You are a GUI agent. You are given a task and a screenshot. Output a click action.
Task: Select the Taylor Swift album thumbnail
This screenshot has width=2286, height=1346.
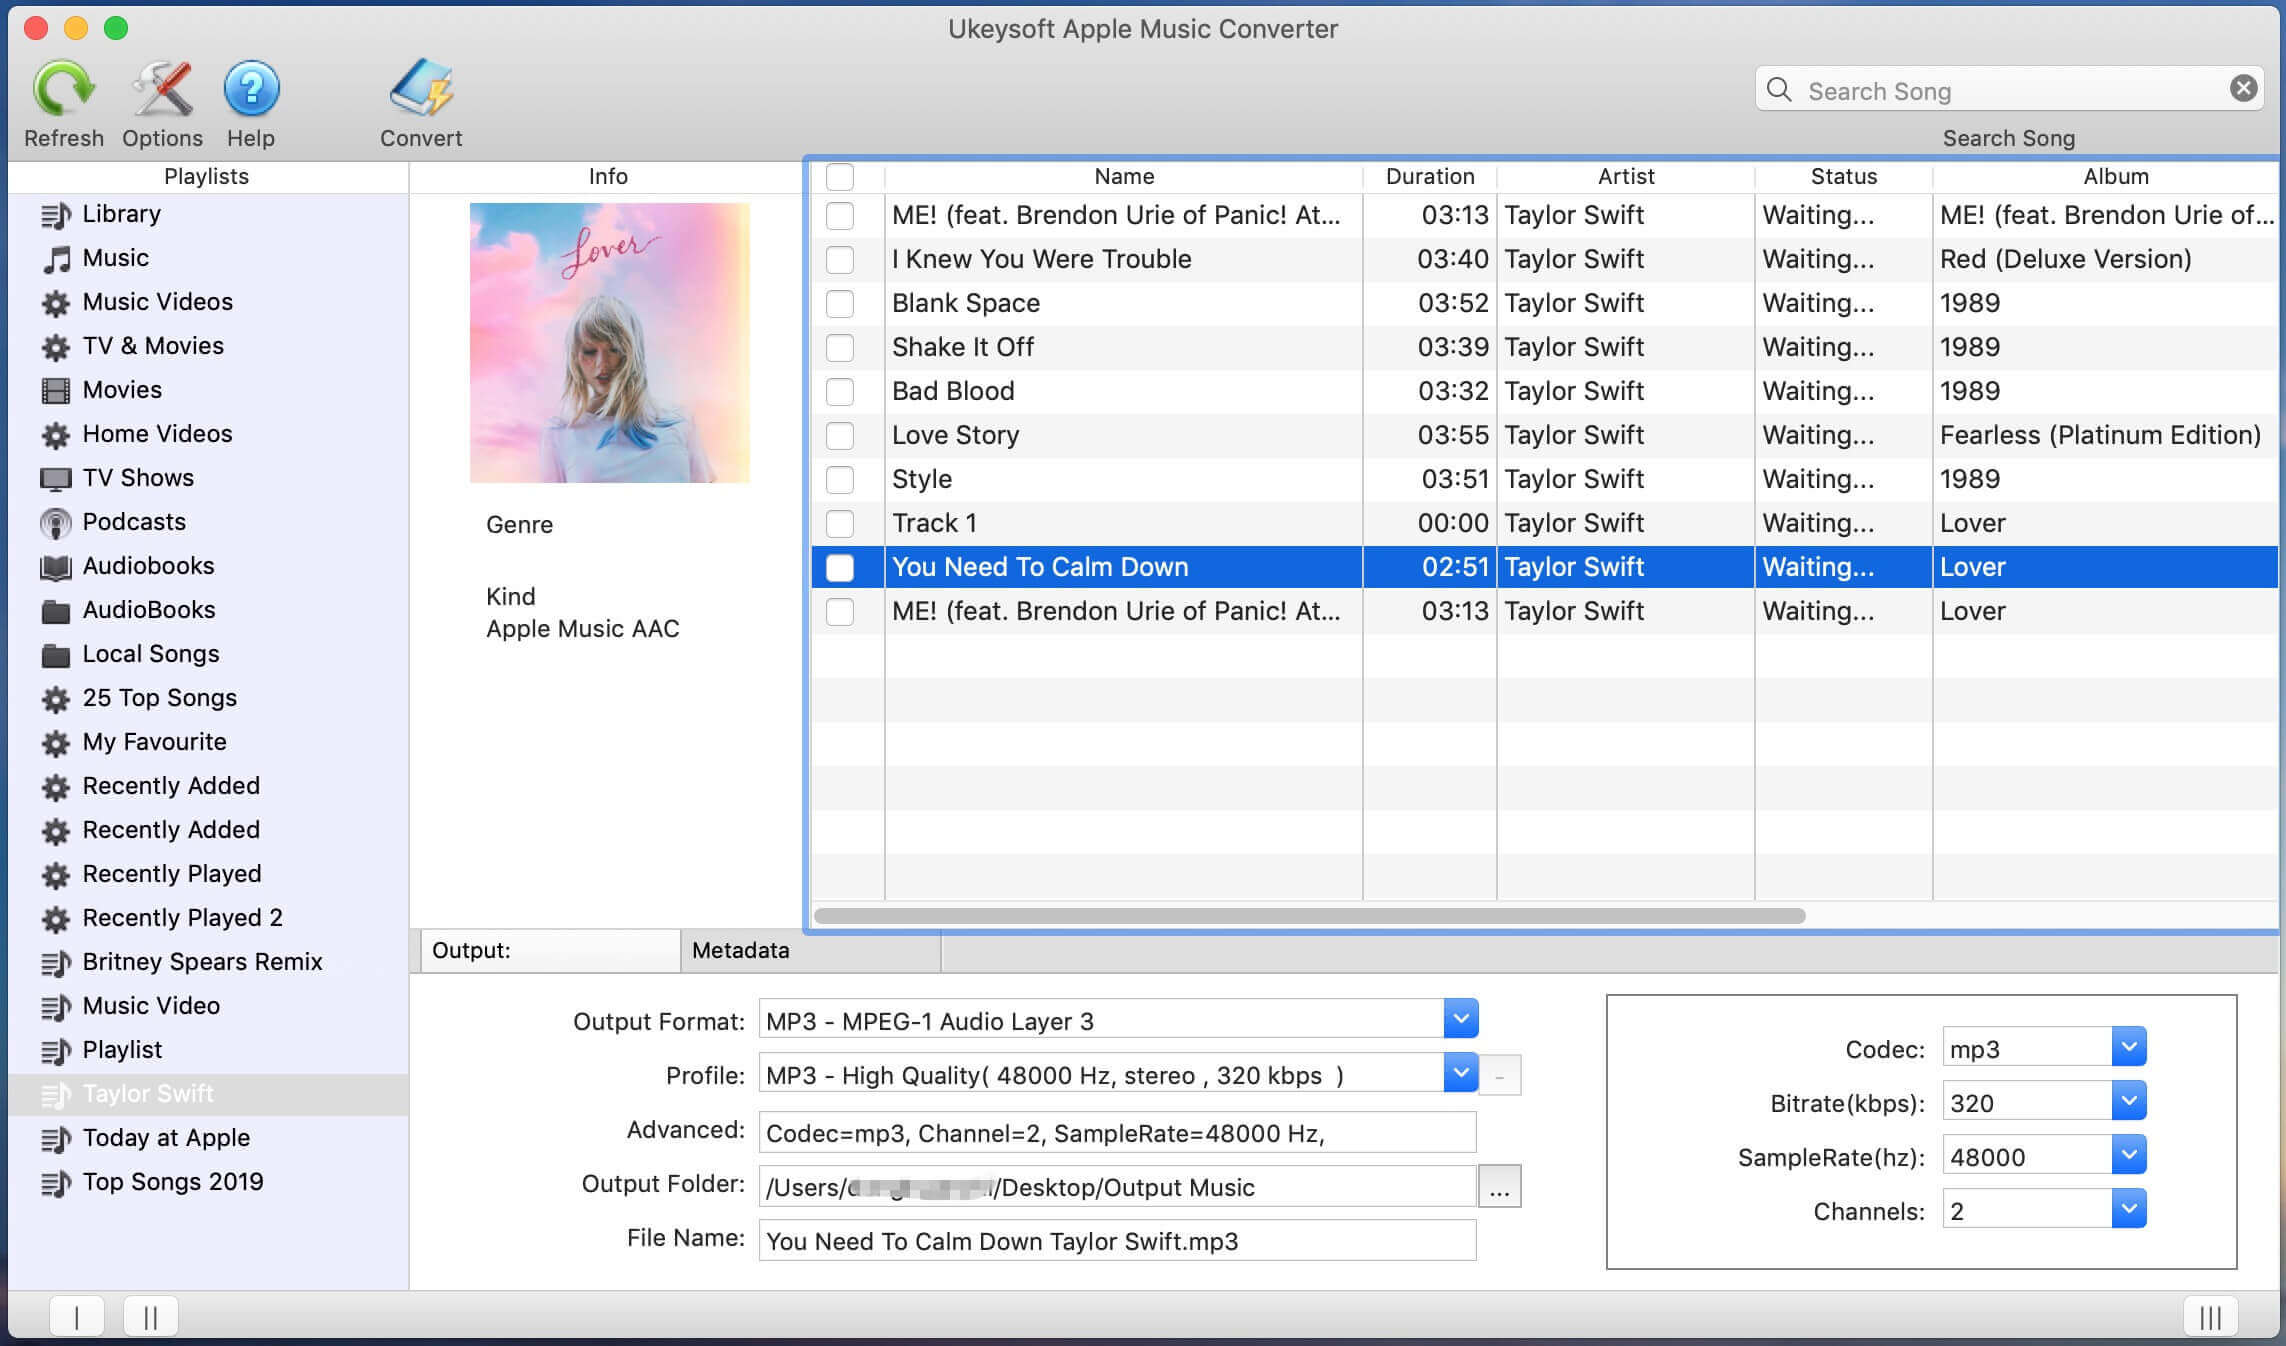click(x=609, y=341)
